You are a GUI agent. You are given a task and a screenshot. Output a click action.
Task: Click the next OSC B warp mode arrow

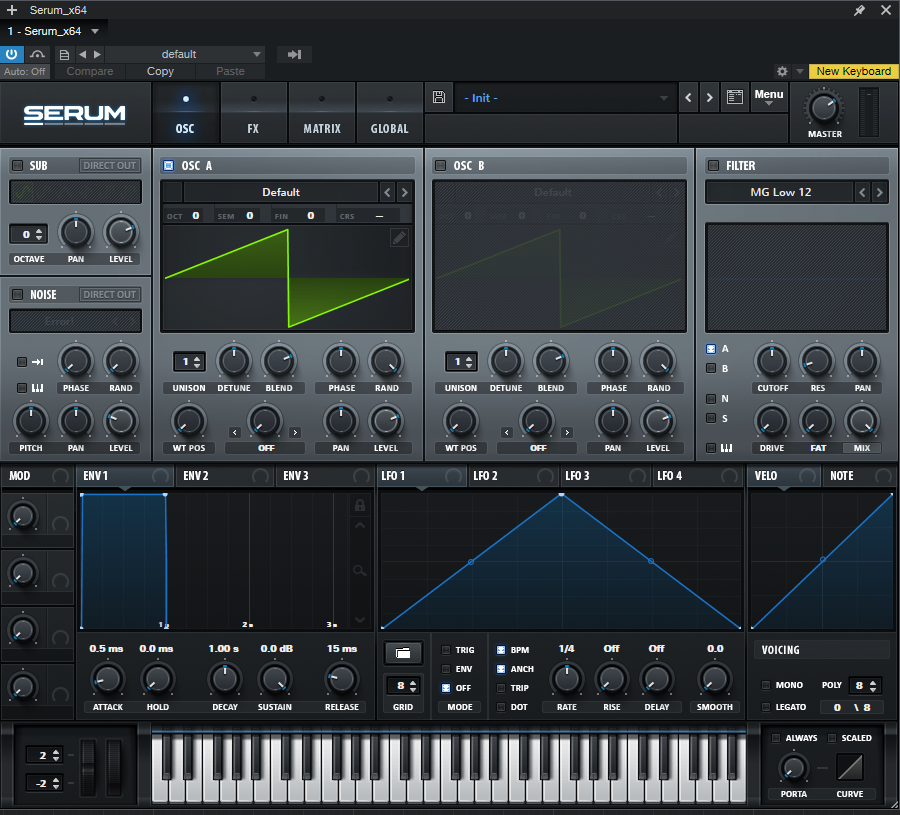coord(567,432)
